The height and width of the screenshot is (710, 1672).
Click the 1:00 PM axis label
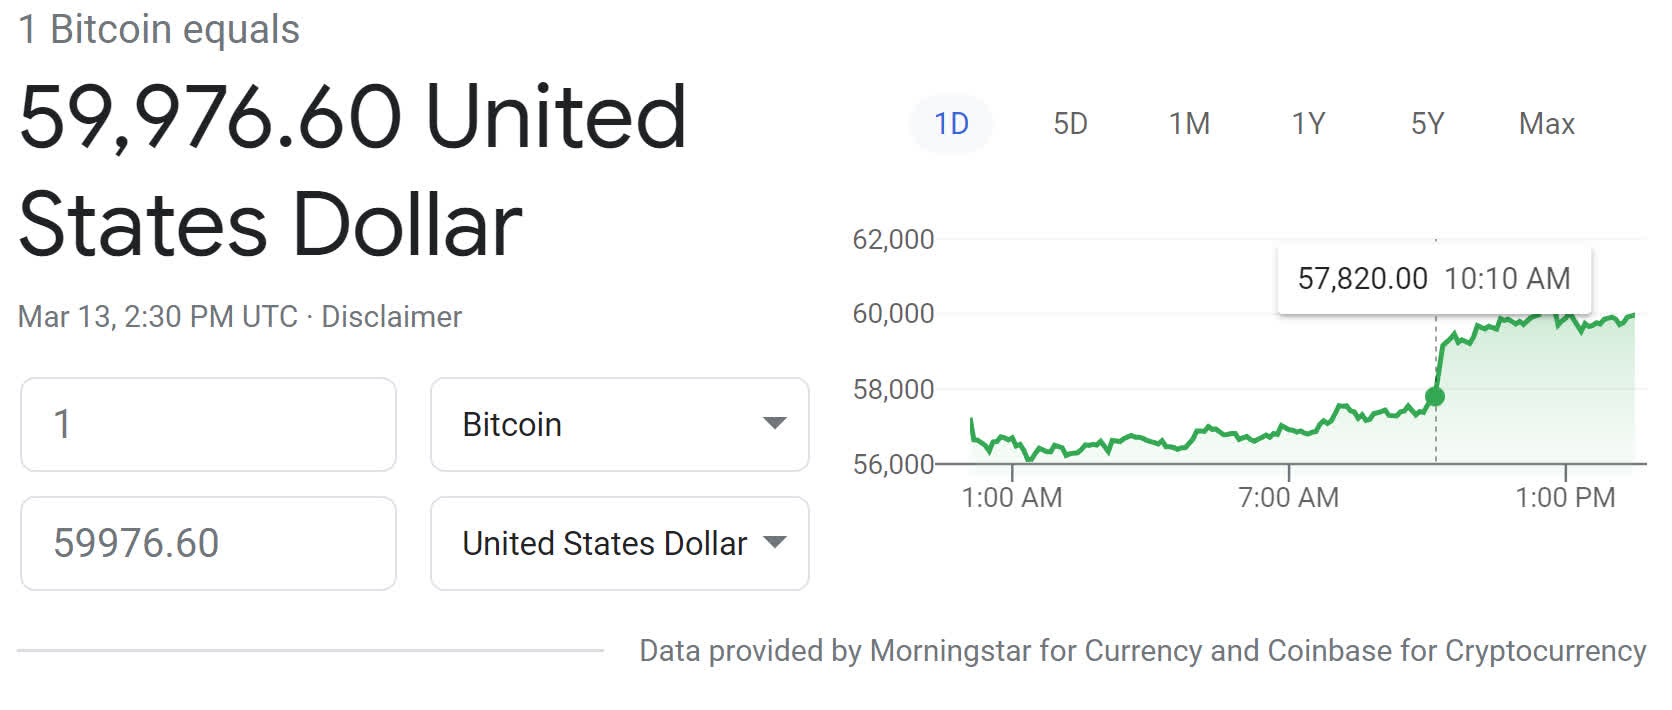(x=1565, y=497)
